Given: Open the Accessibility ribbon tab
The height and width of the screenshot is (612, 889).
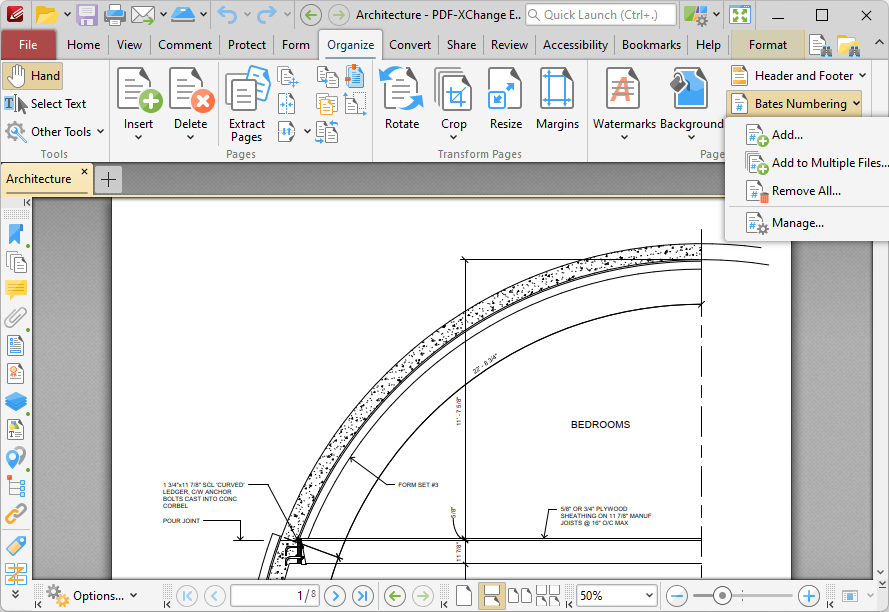Looking at the screenshot, I should (x=575, y=45).
